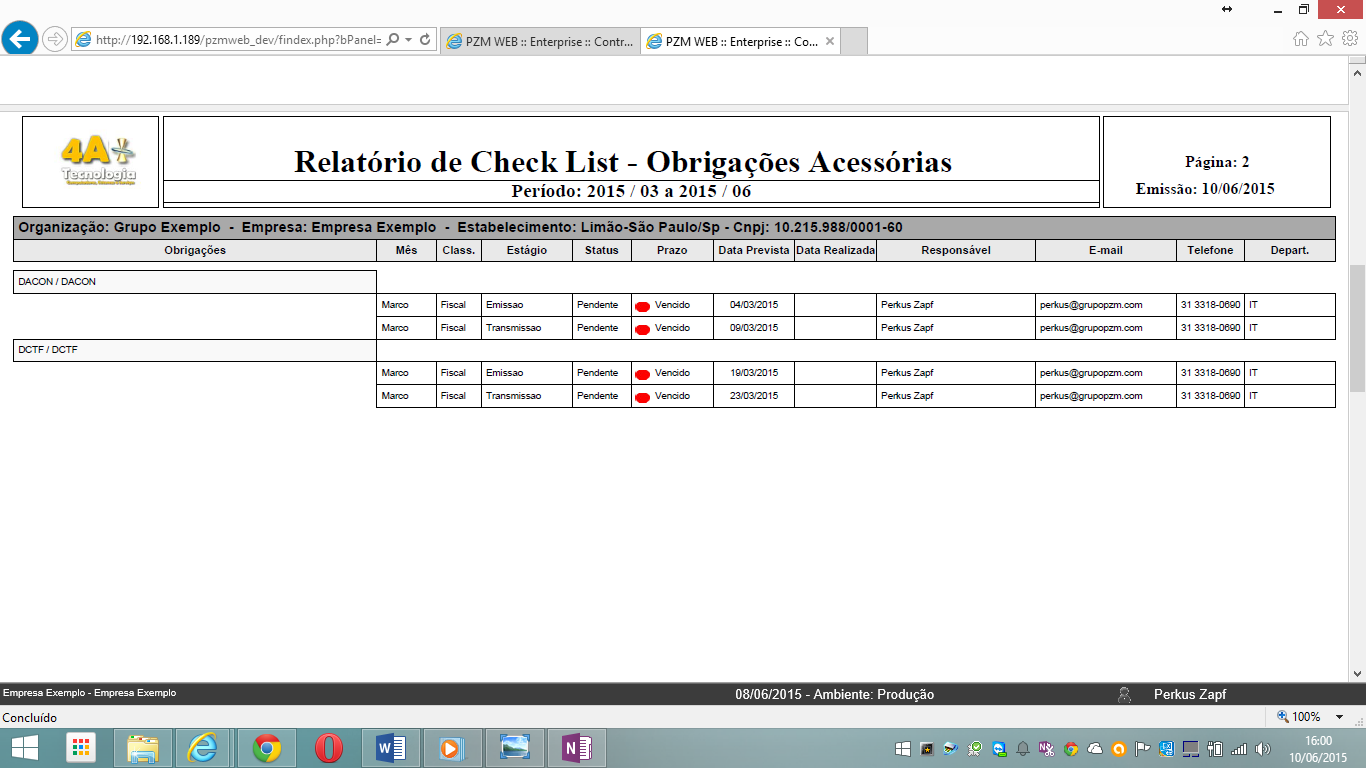Open the zoom level dropdown arrow

[x=1339, y=717]
